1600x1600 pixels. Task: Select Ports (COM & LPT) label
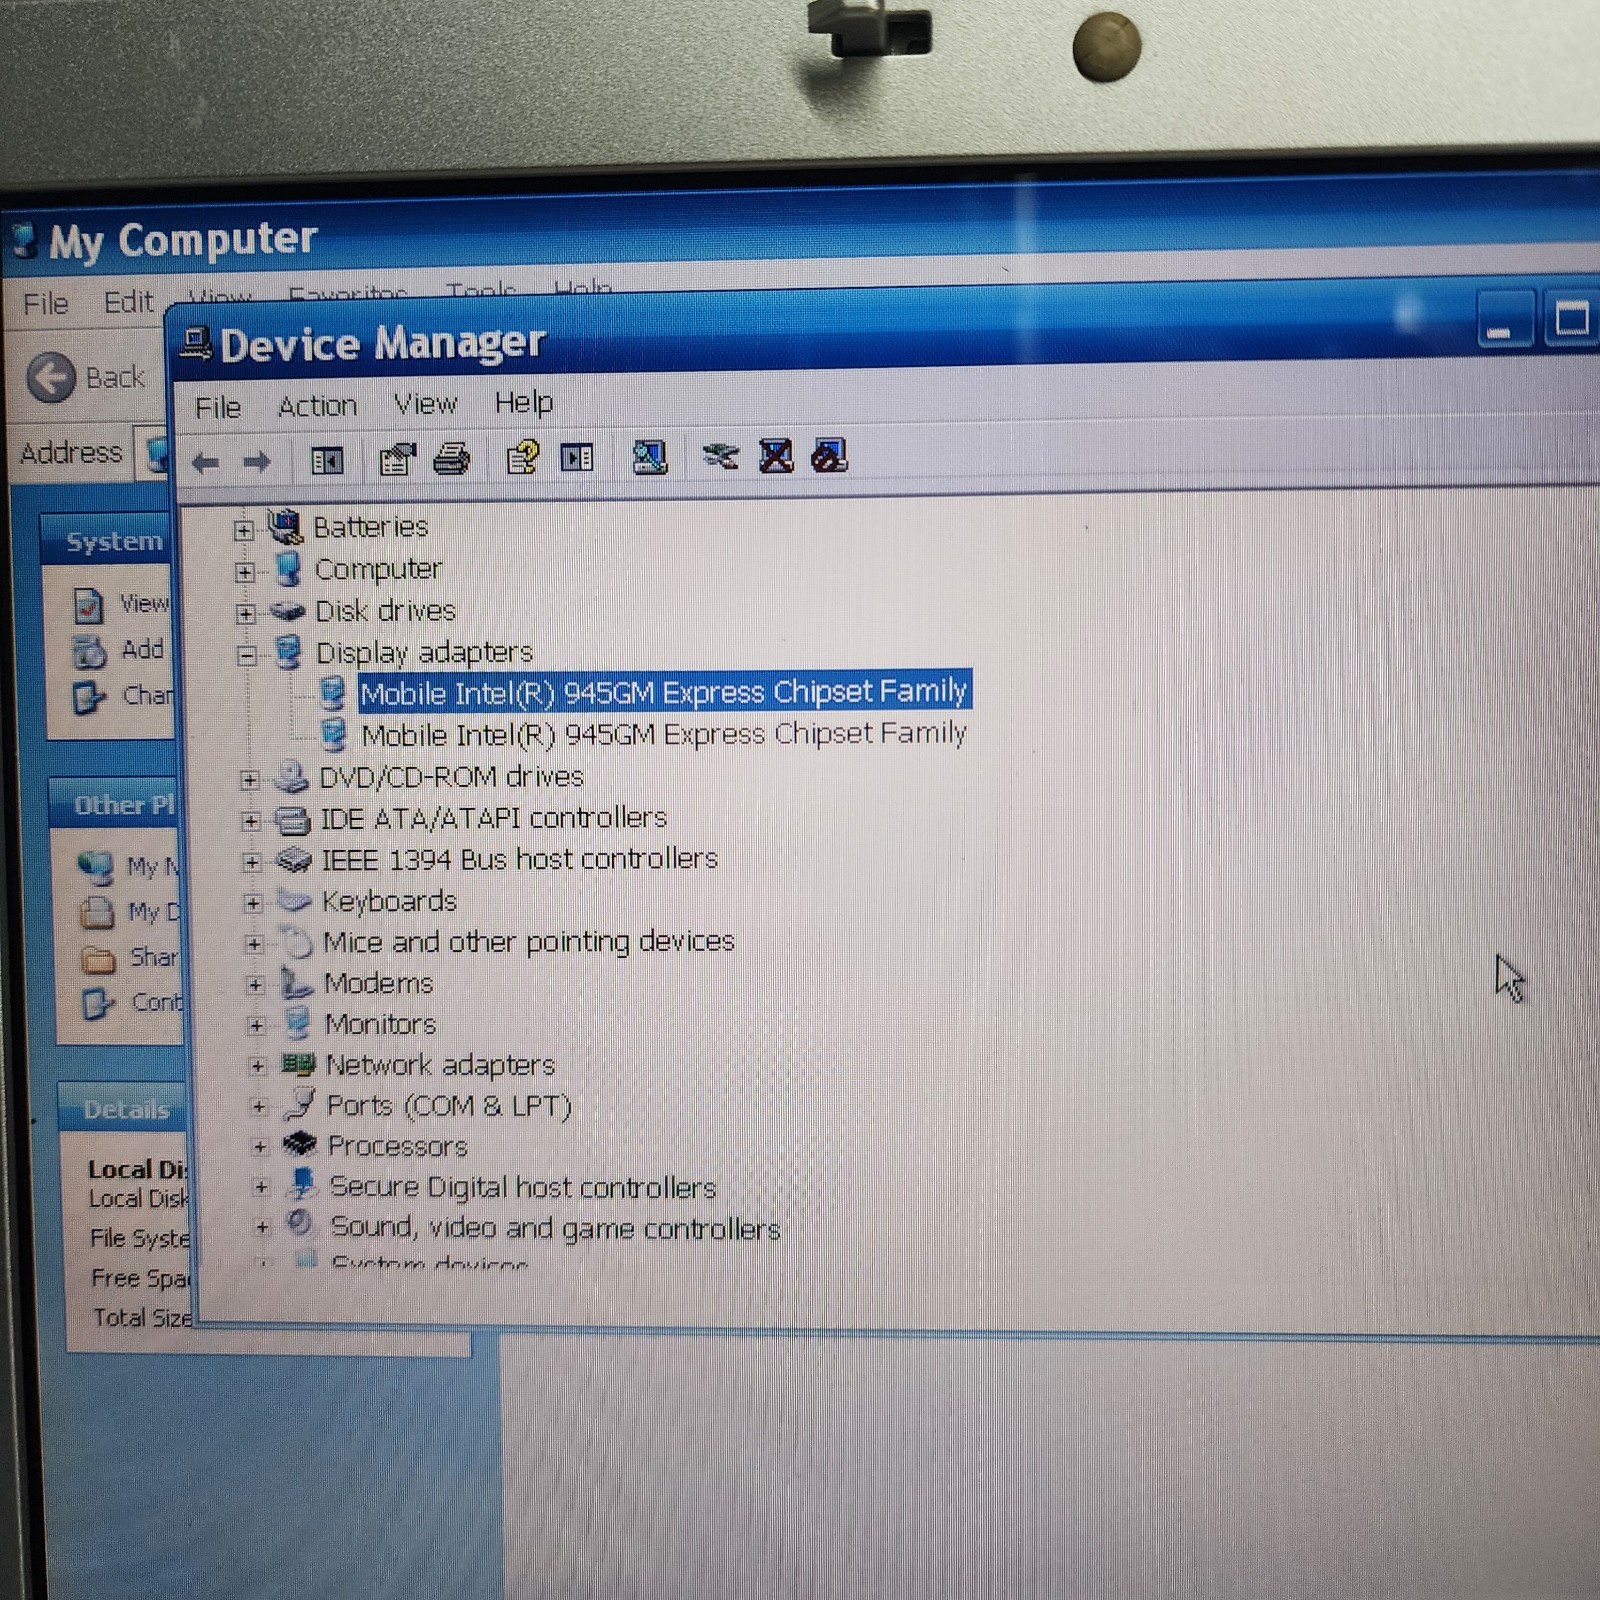(x=449, y=1106)
